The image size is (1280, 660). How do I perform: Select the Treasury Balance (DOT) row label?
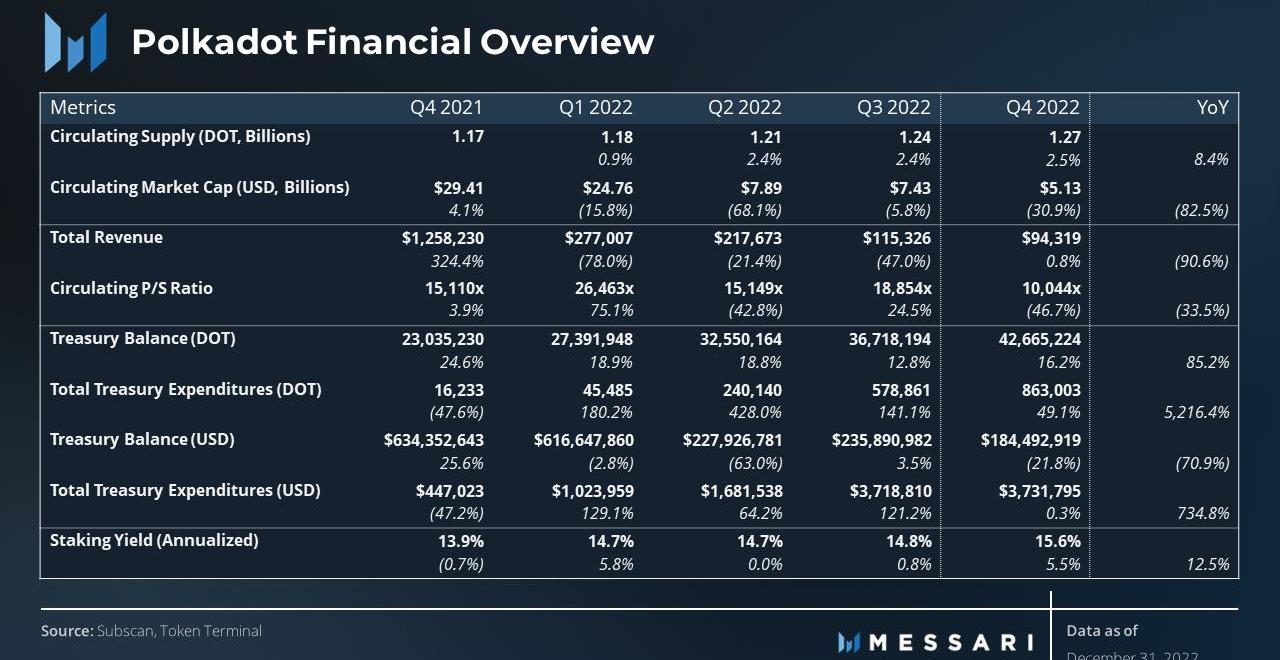[x=143, y=338]
